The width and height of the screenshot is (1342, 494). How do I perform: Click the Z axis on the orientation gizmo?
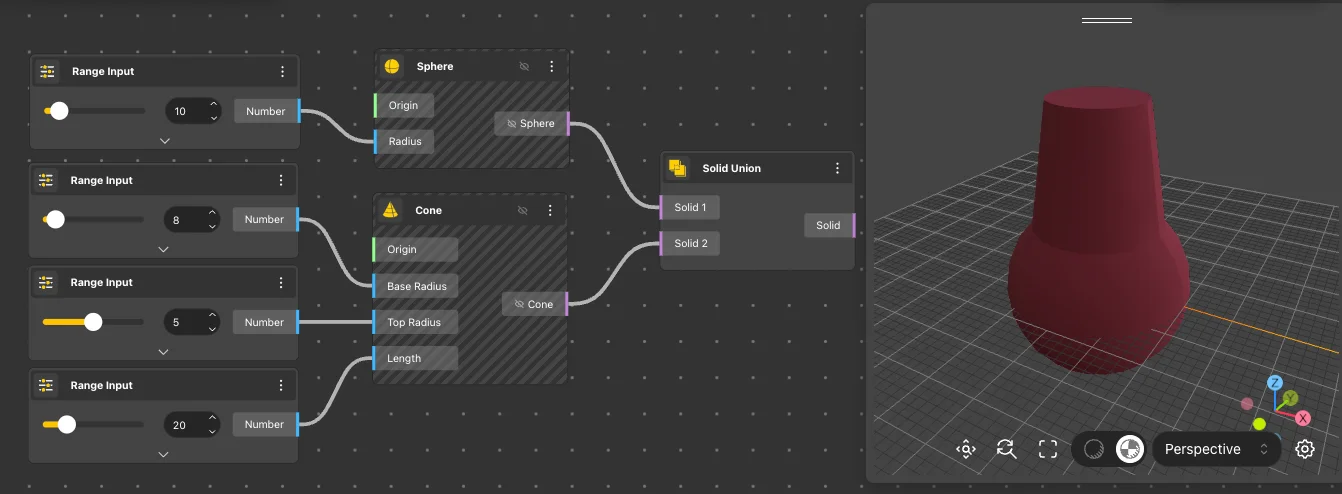(1274, 383)
